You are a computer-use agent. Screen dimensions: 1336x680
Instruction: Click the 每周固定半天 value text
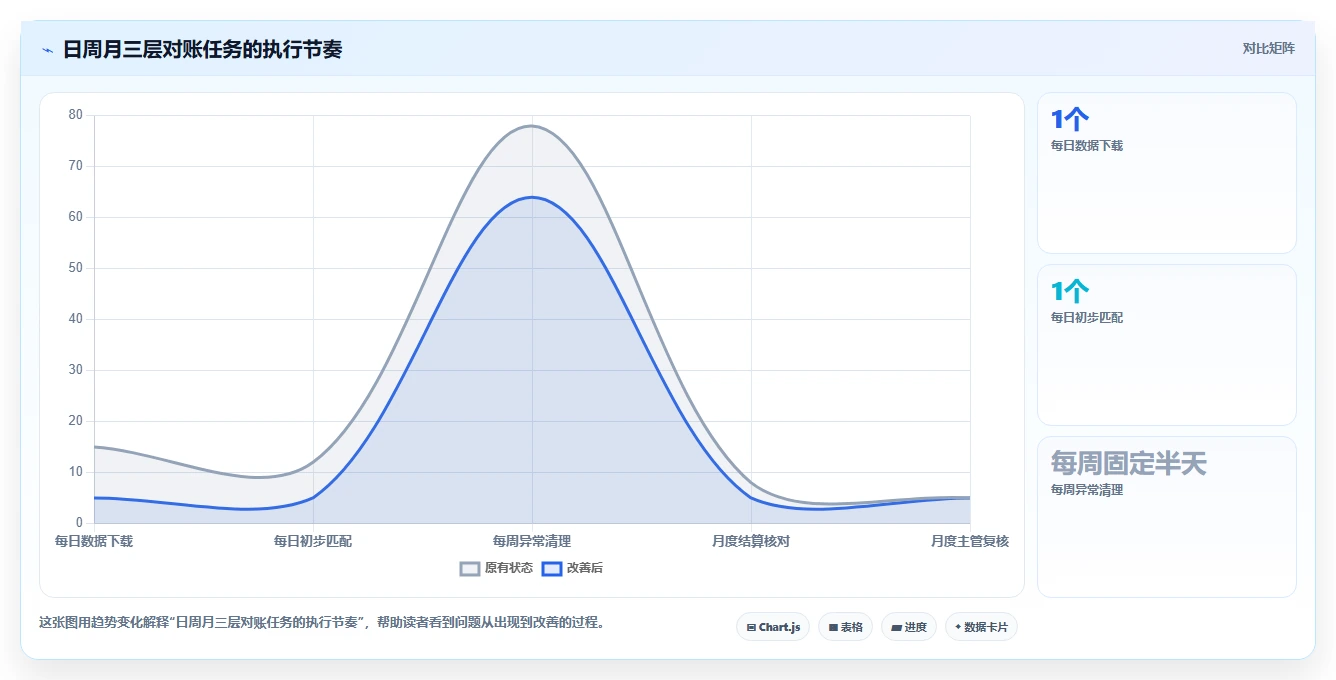1129,463
